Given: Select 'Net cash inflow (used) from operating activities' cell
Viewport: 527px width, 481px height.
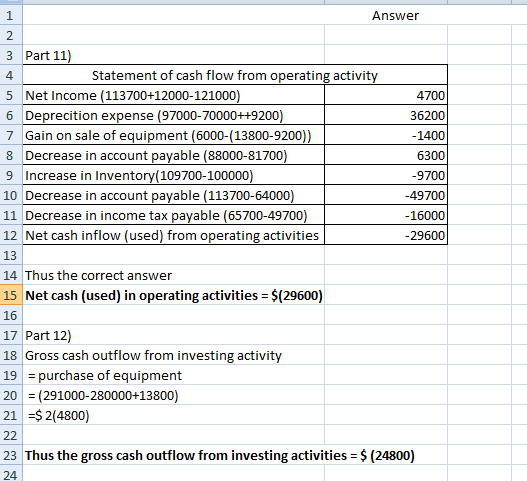Looking at the screenshot, I should point(173,235).
